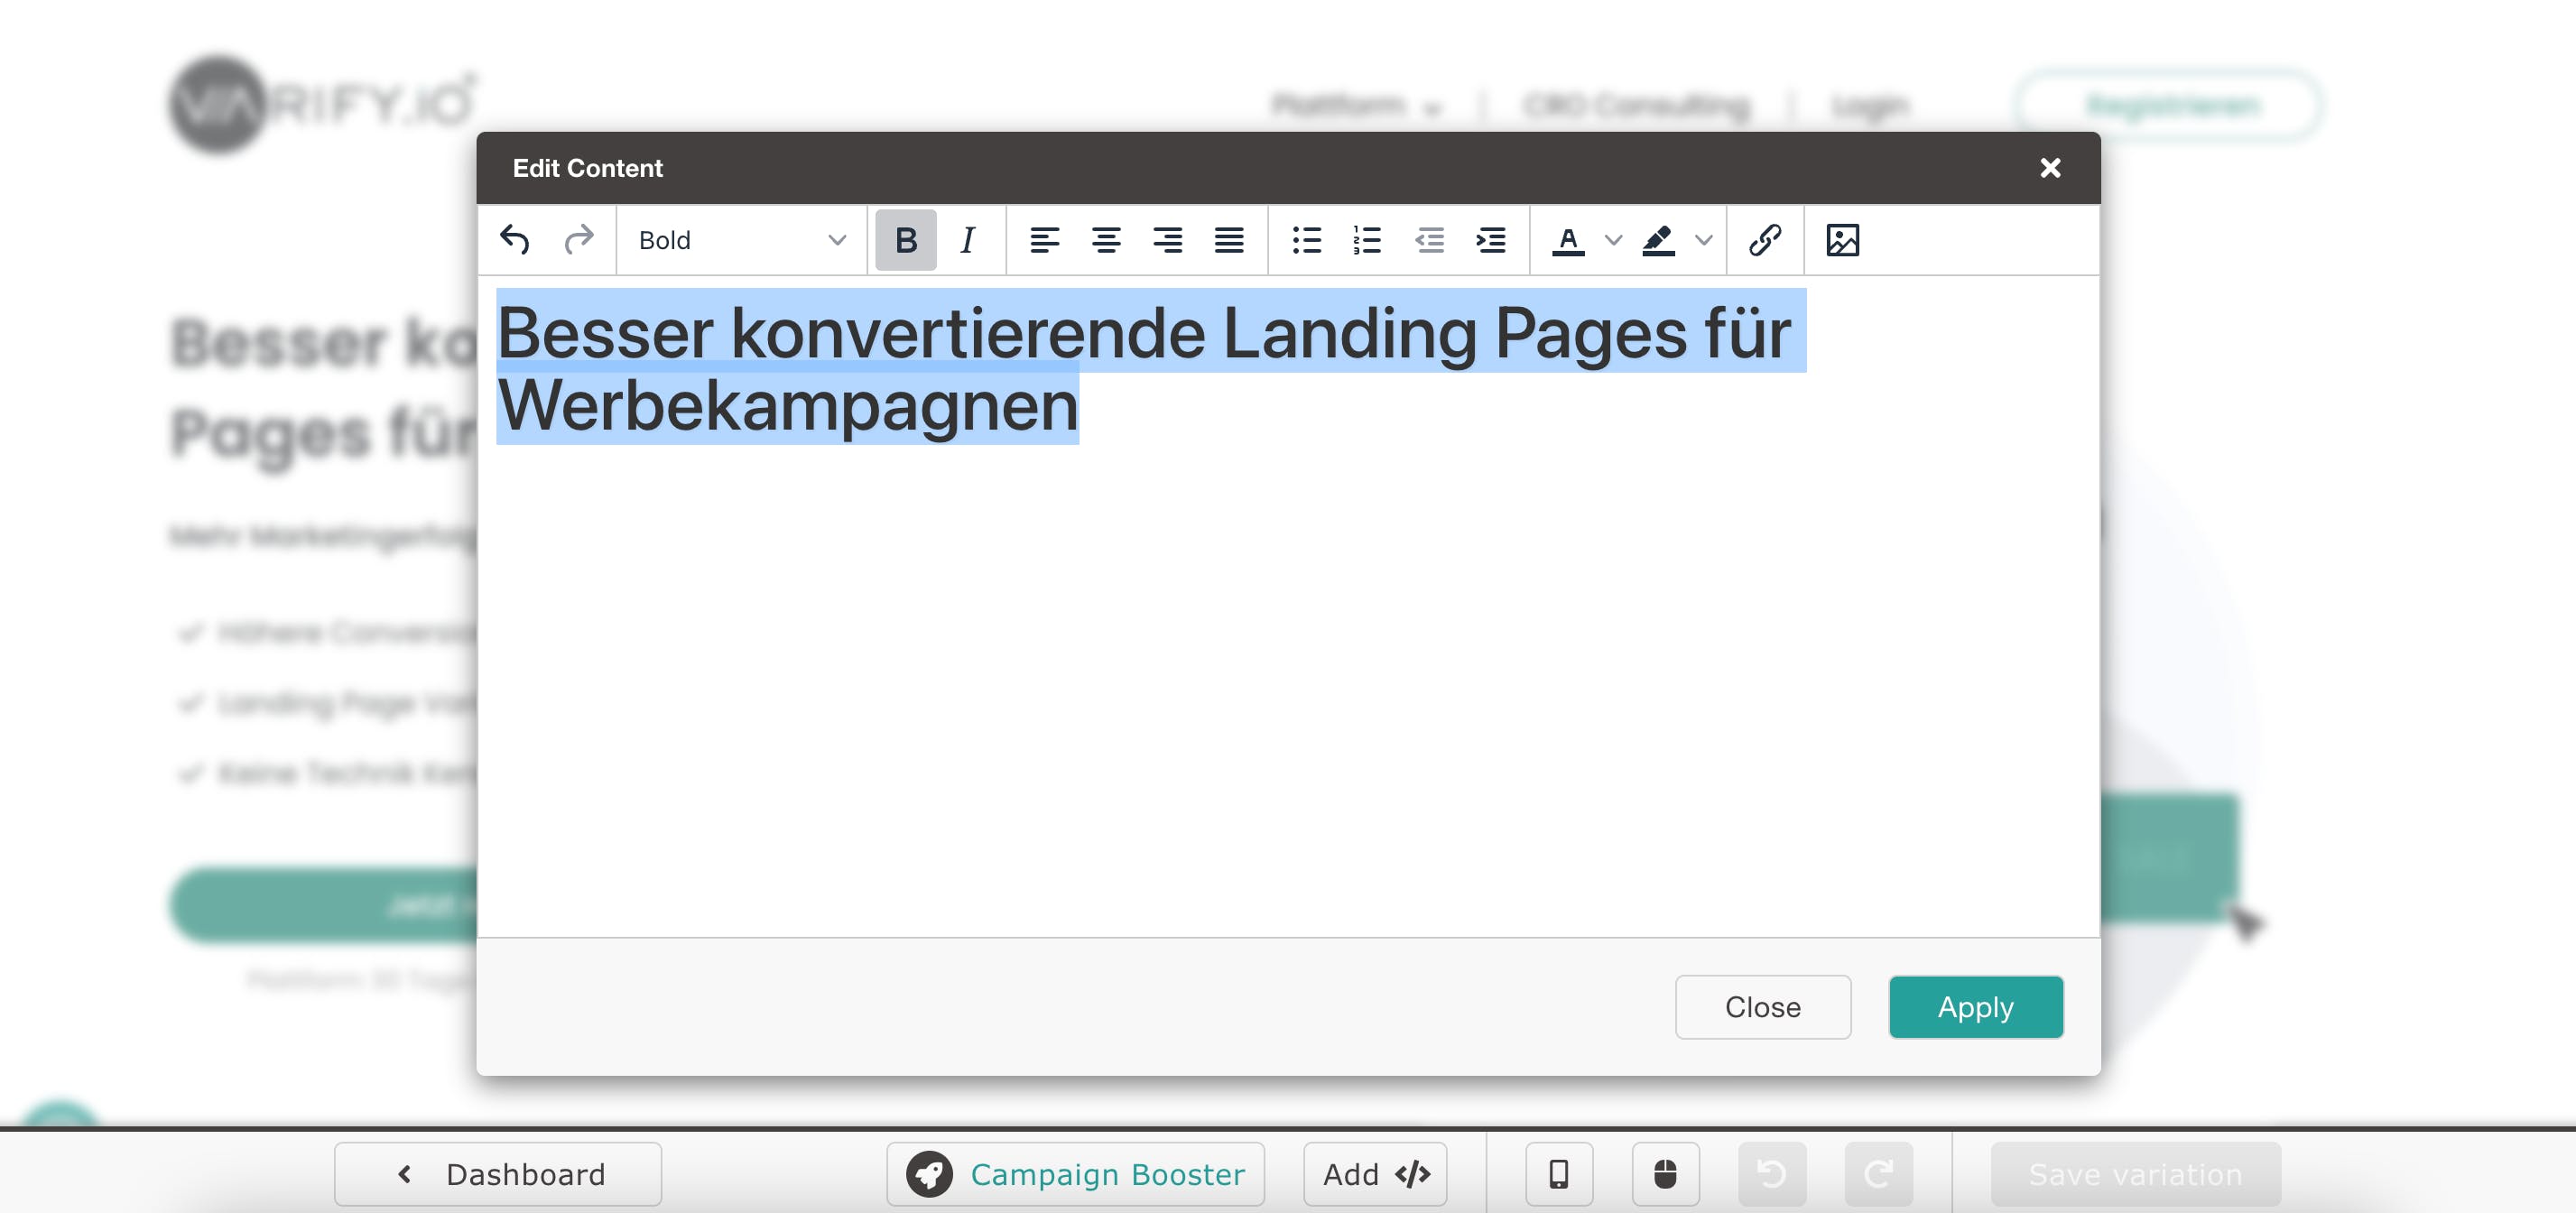Image resolution: width=2576 pixels, height=1213 pixels.
Task: Insert a hyperlink
Action: point(1765,240)
